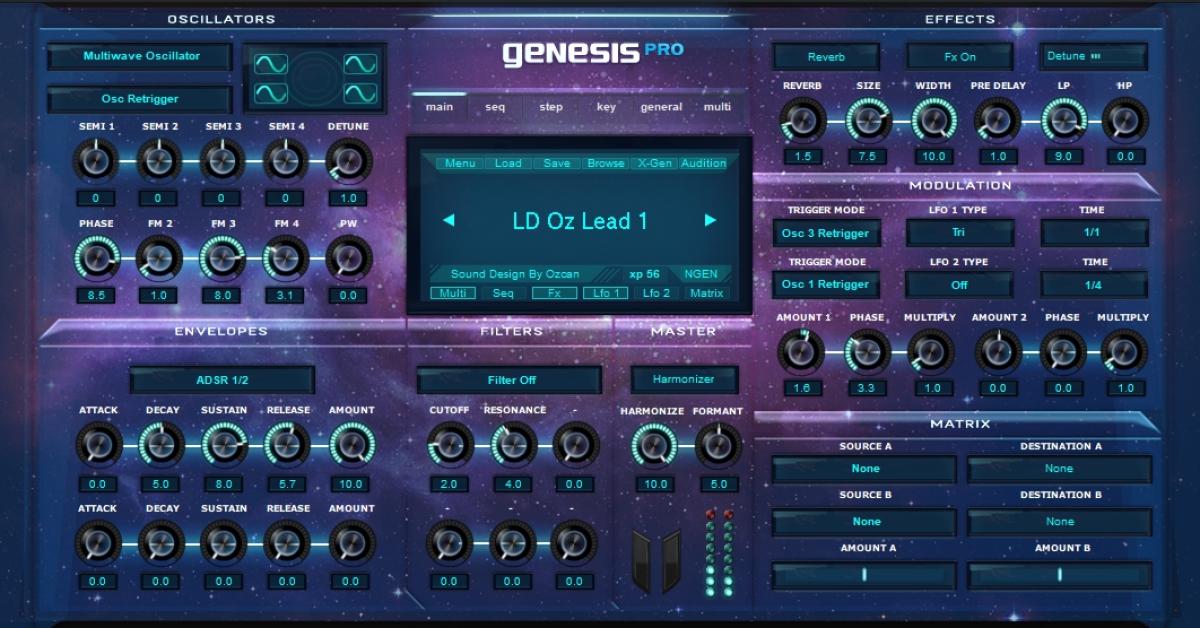This screenshot has height=628, width=1200.
Task: Click the HP knob in Effects
Action: (1125, 121)
